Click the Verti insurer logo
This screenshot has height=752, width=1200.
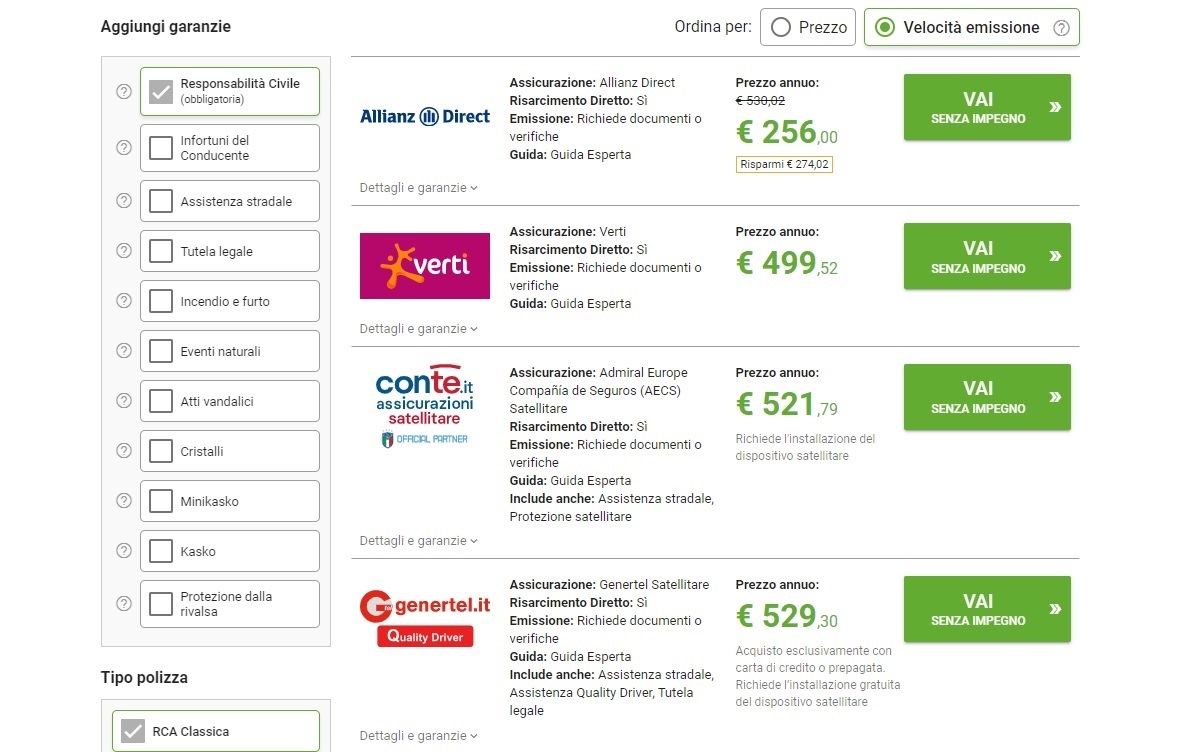click(x=425, y=266)
